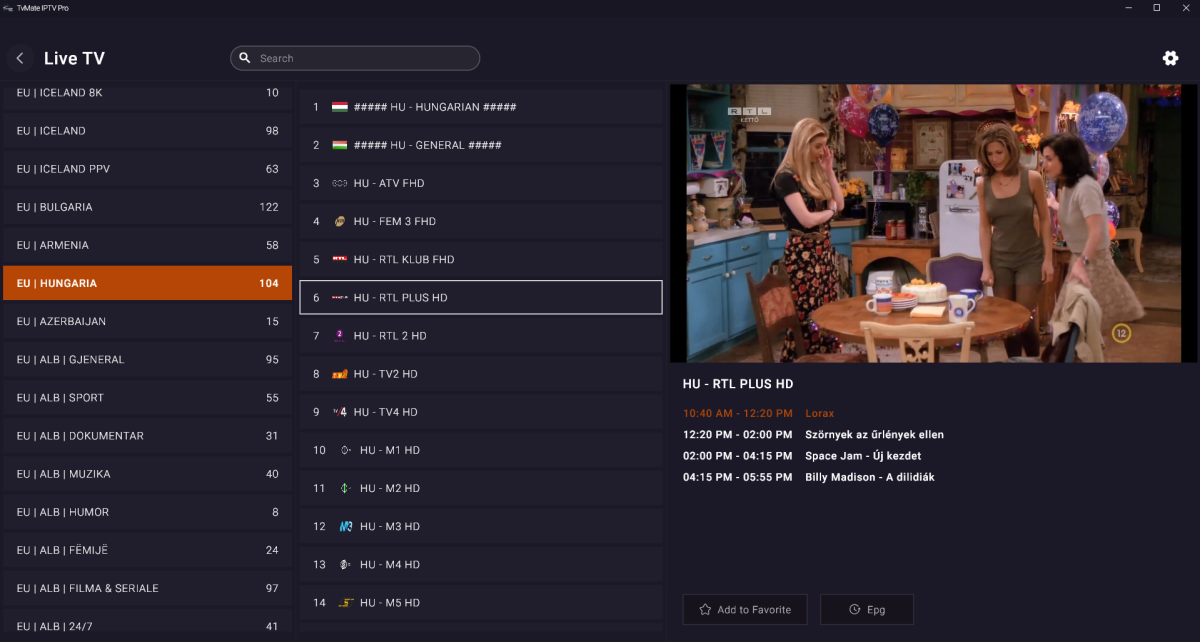Select the EU | ALB | MUZIKA category
1200x642 pixels.
pos(147,474)
